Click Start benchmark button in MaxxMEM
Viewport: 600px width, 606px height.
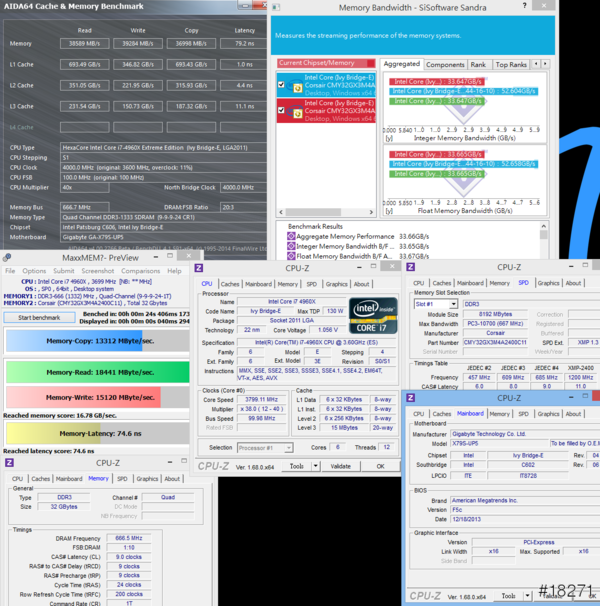(39, 318)
